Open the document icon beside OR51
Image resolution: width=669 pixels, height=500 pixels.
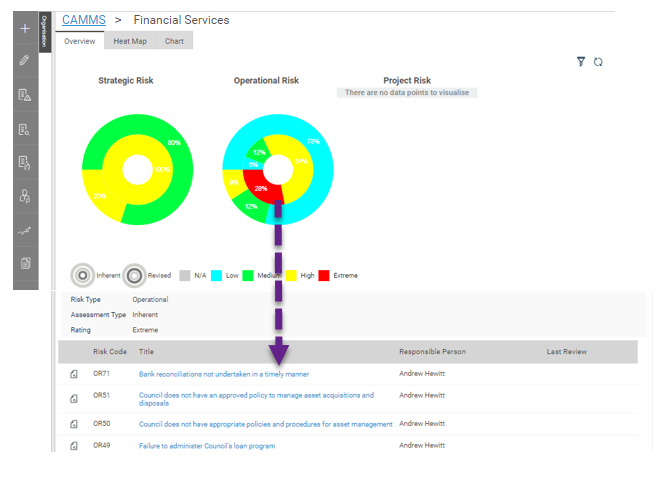coord(74,398)
